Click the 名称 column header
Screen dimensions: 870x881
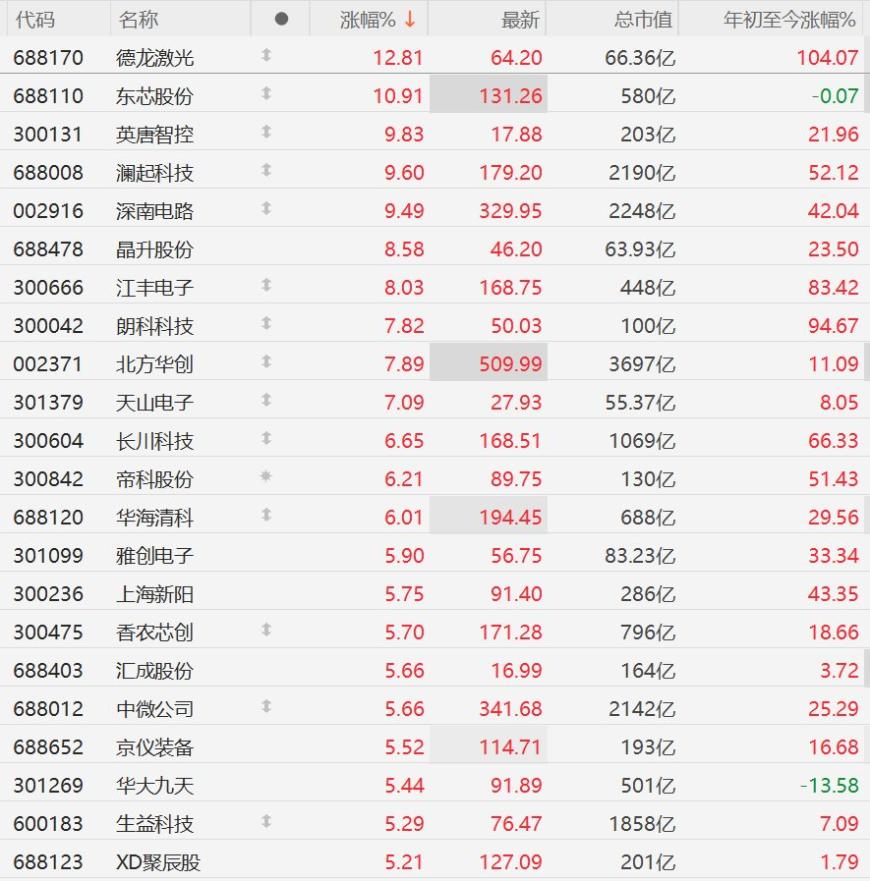tap(138, 19)
